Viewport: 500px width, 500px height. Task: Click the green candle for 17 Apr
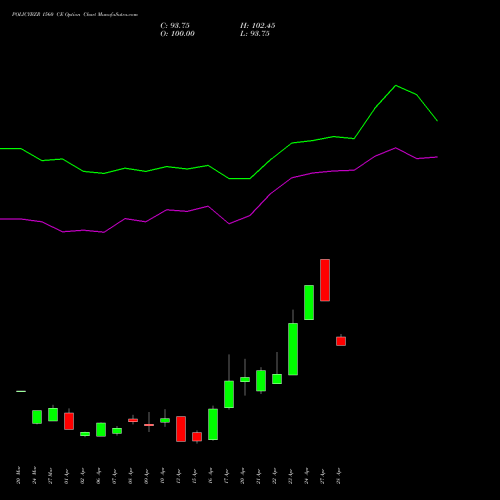click(x=229, y=394)
